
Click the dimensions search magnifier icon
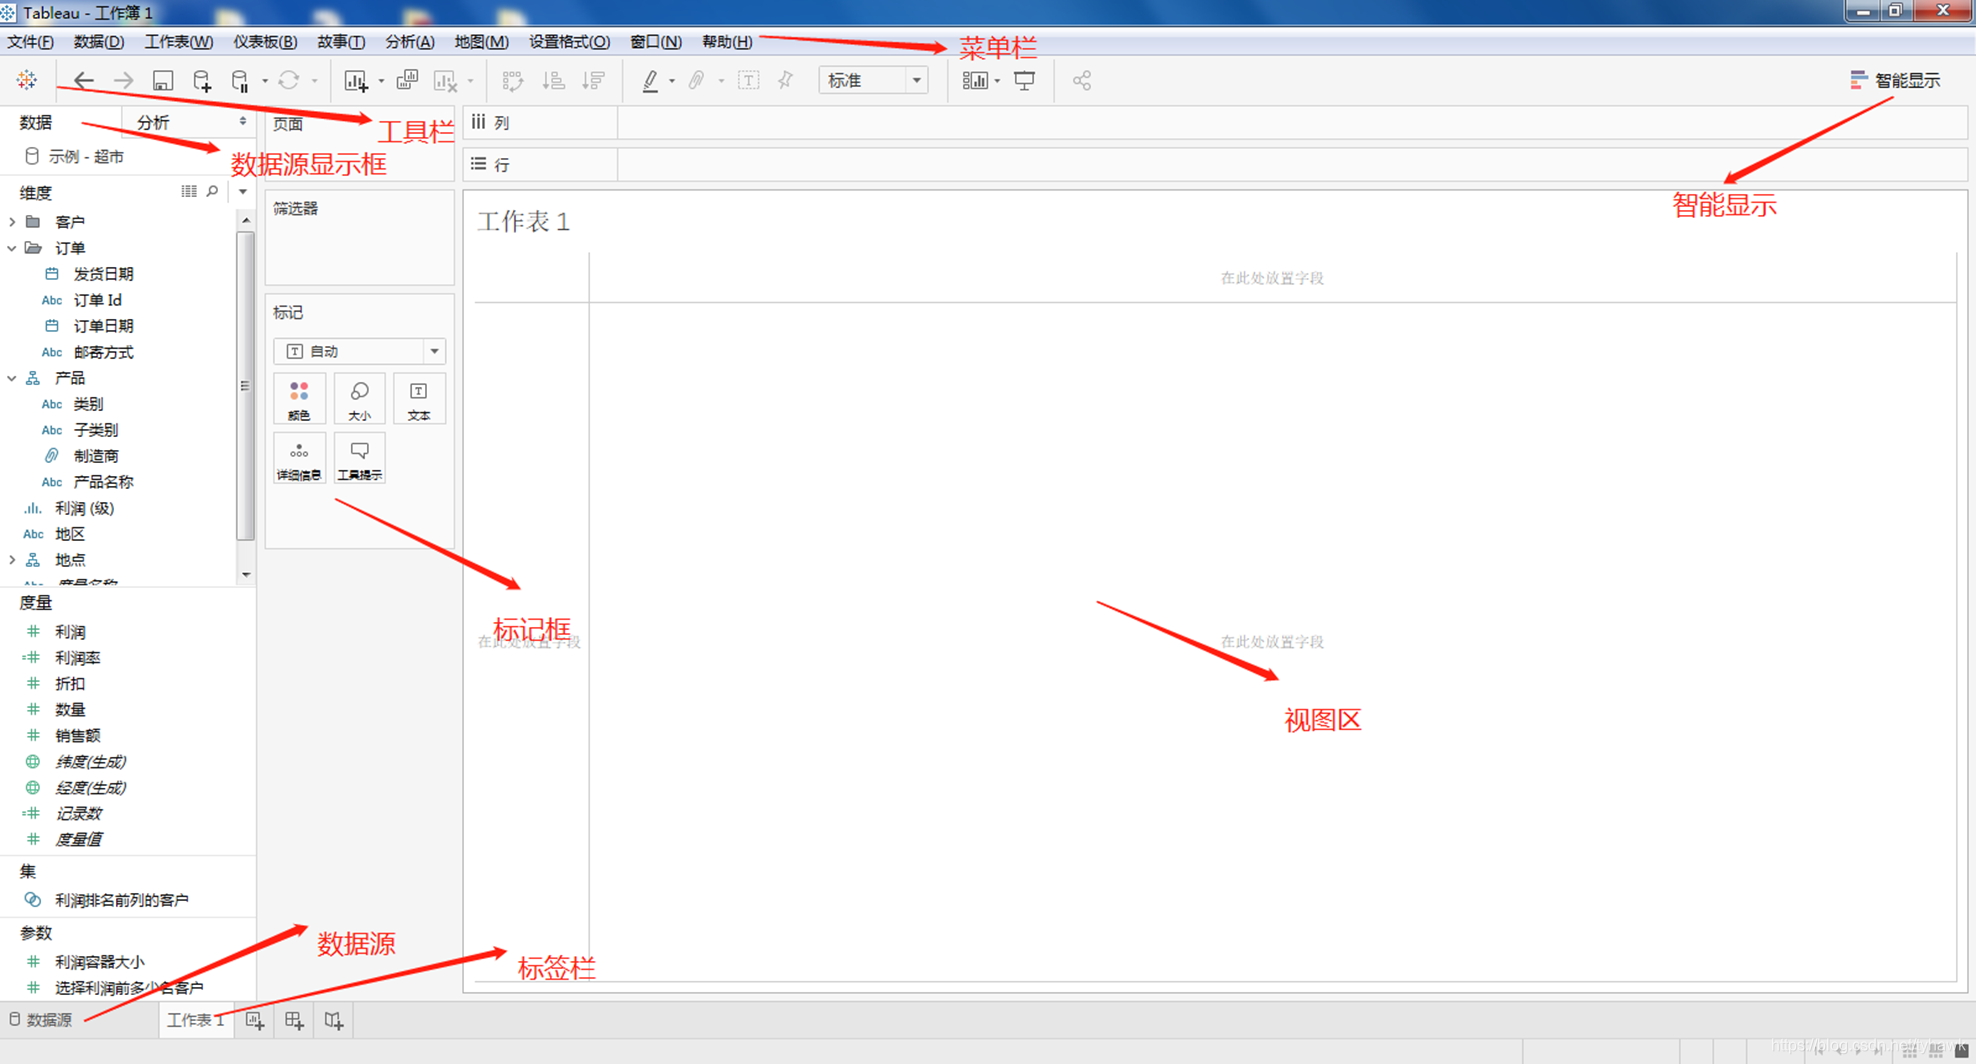[212, 191]
